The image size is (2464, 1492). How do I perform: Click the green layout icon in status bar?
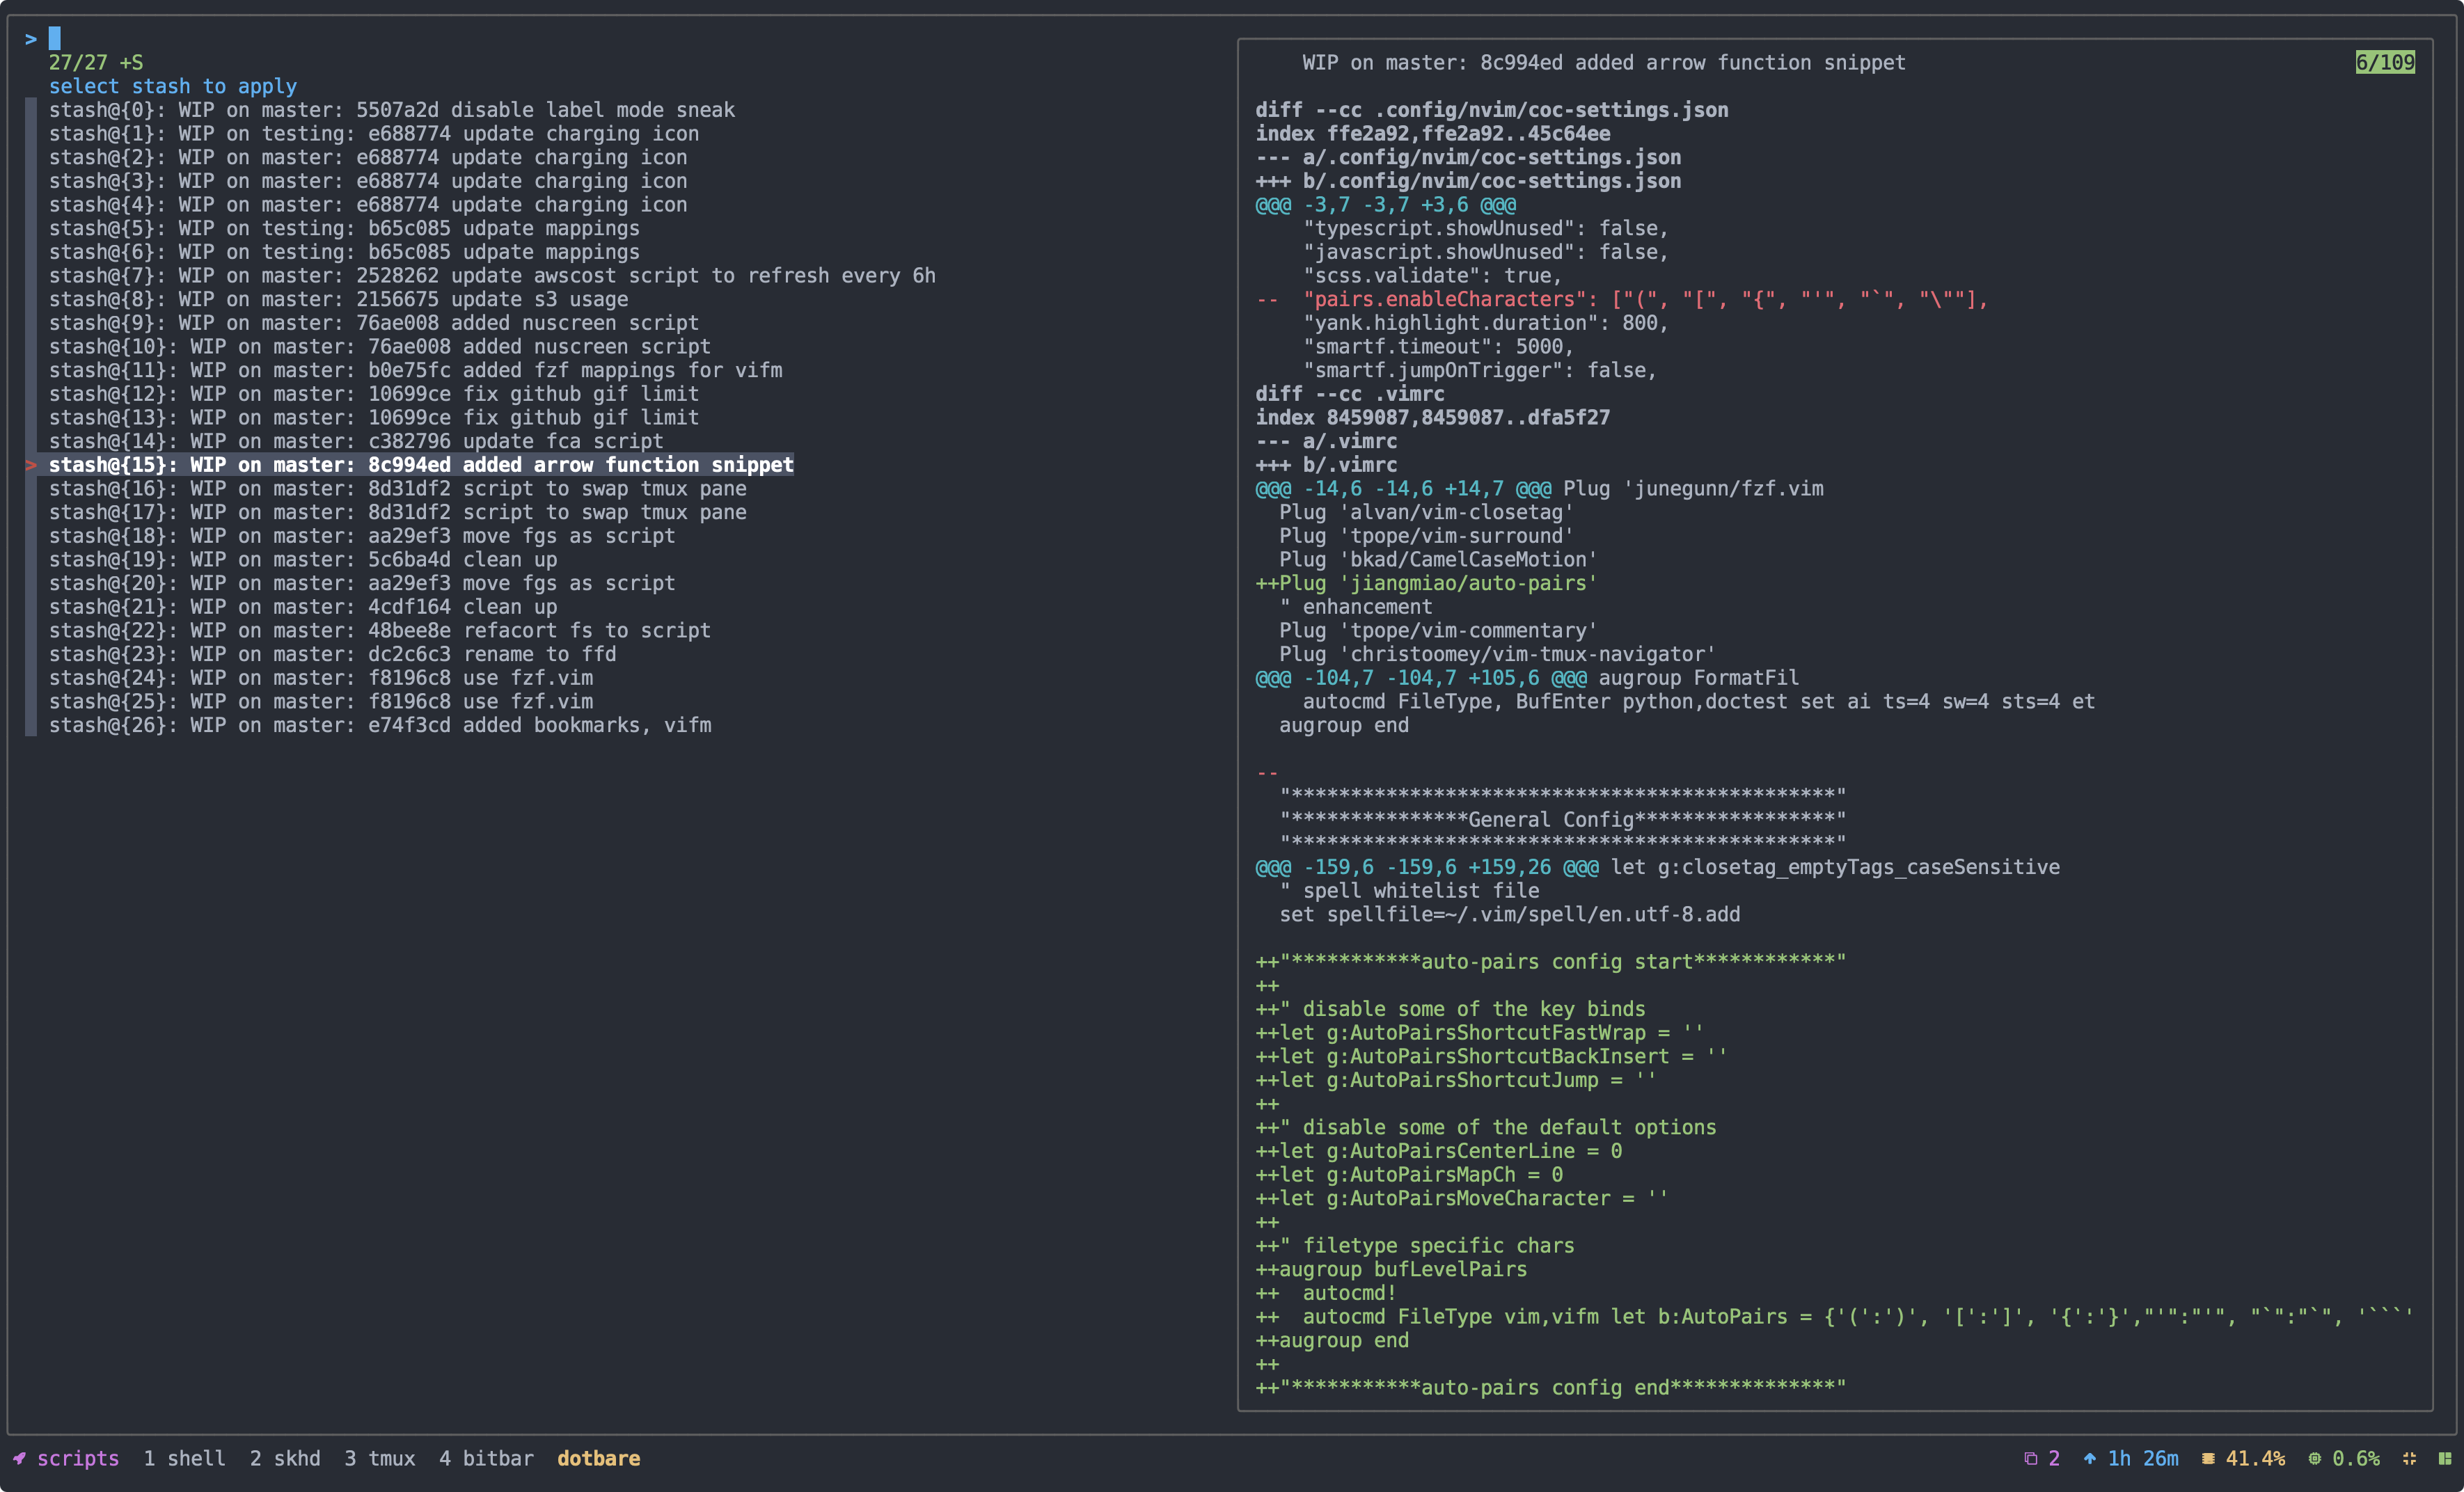point(2445,1458)
